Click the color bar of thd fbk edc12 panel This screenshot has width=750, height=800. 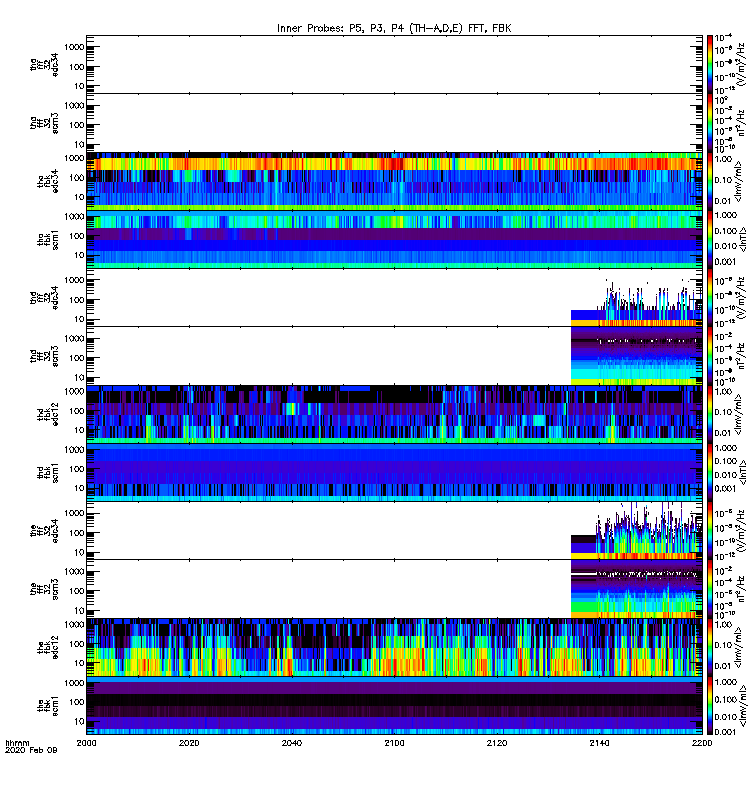710,414
